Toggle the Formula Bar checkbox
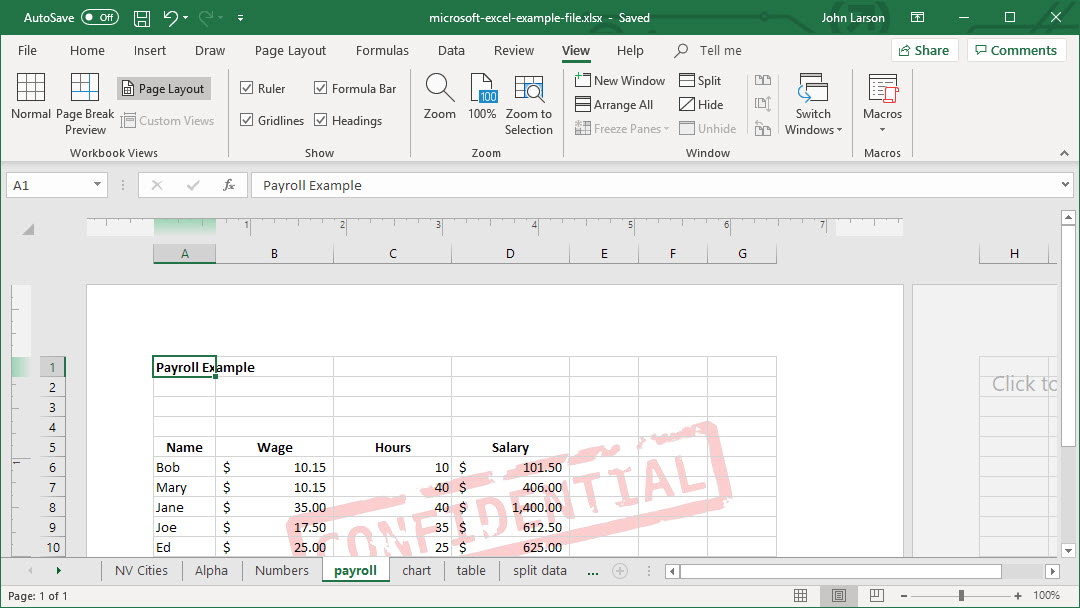The width and height of the screenshot is (1080, 608). coord(321,89)
